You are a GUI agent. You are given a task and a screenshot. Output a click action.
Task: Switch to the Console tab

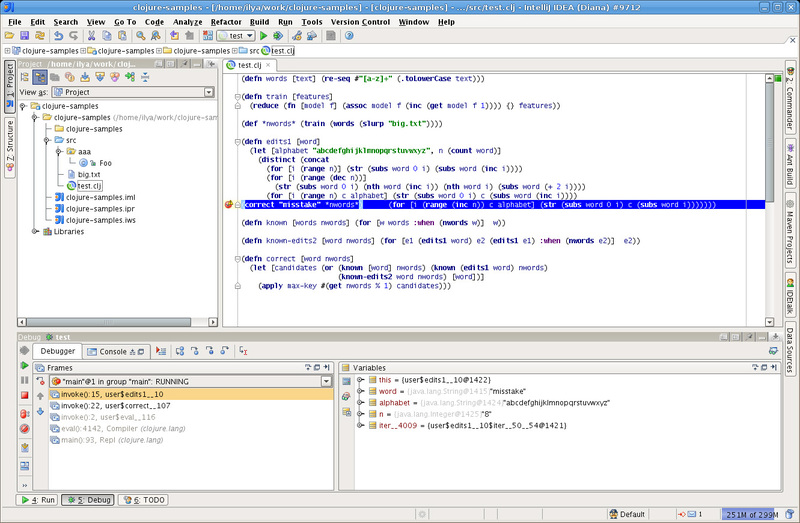point(116,352)
